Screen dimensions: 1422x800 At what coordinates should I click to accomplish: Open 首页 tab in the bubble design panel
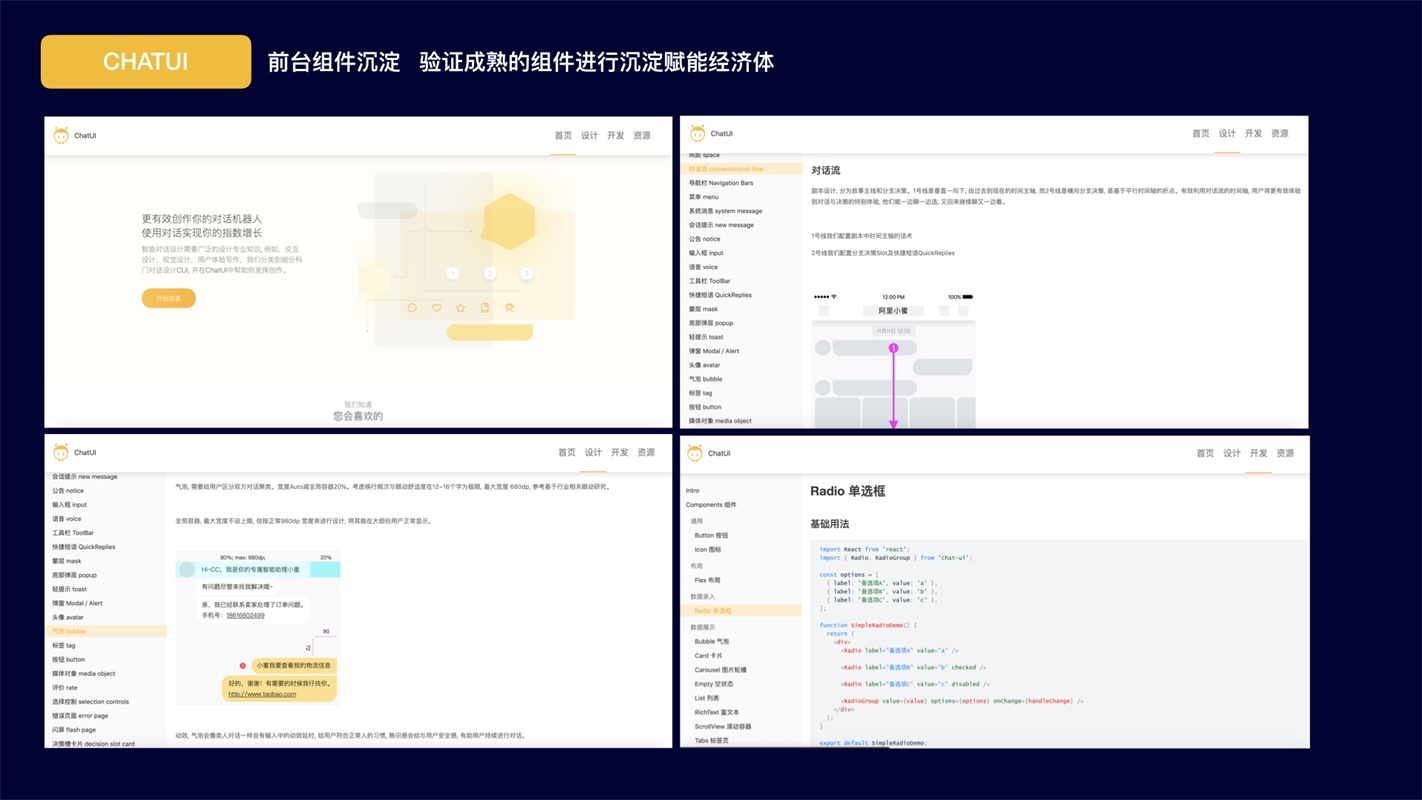click(x=567, y=453)
